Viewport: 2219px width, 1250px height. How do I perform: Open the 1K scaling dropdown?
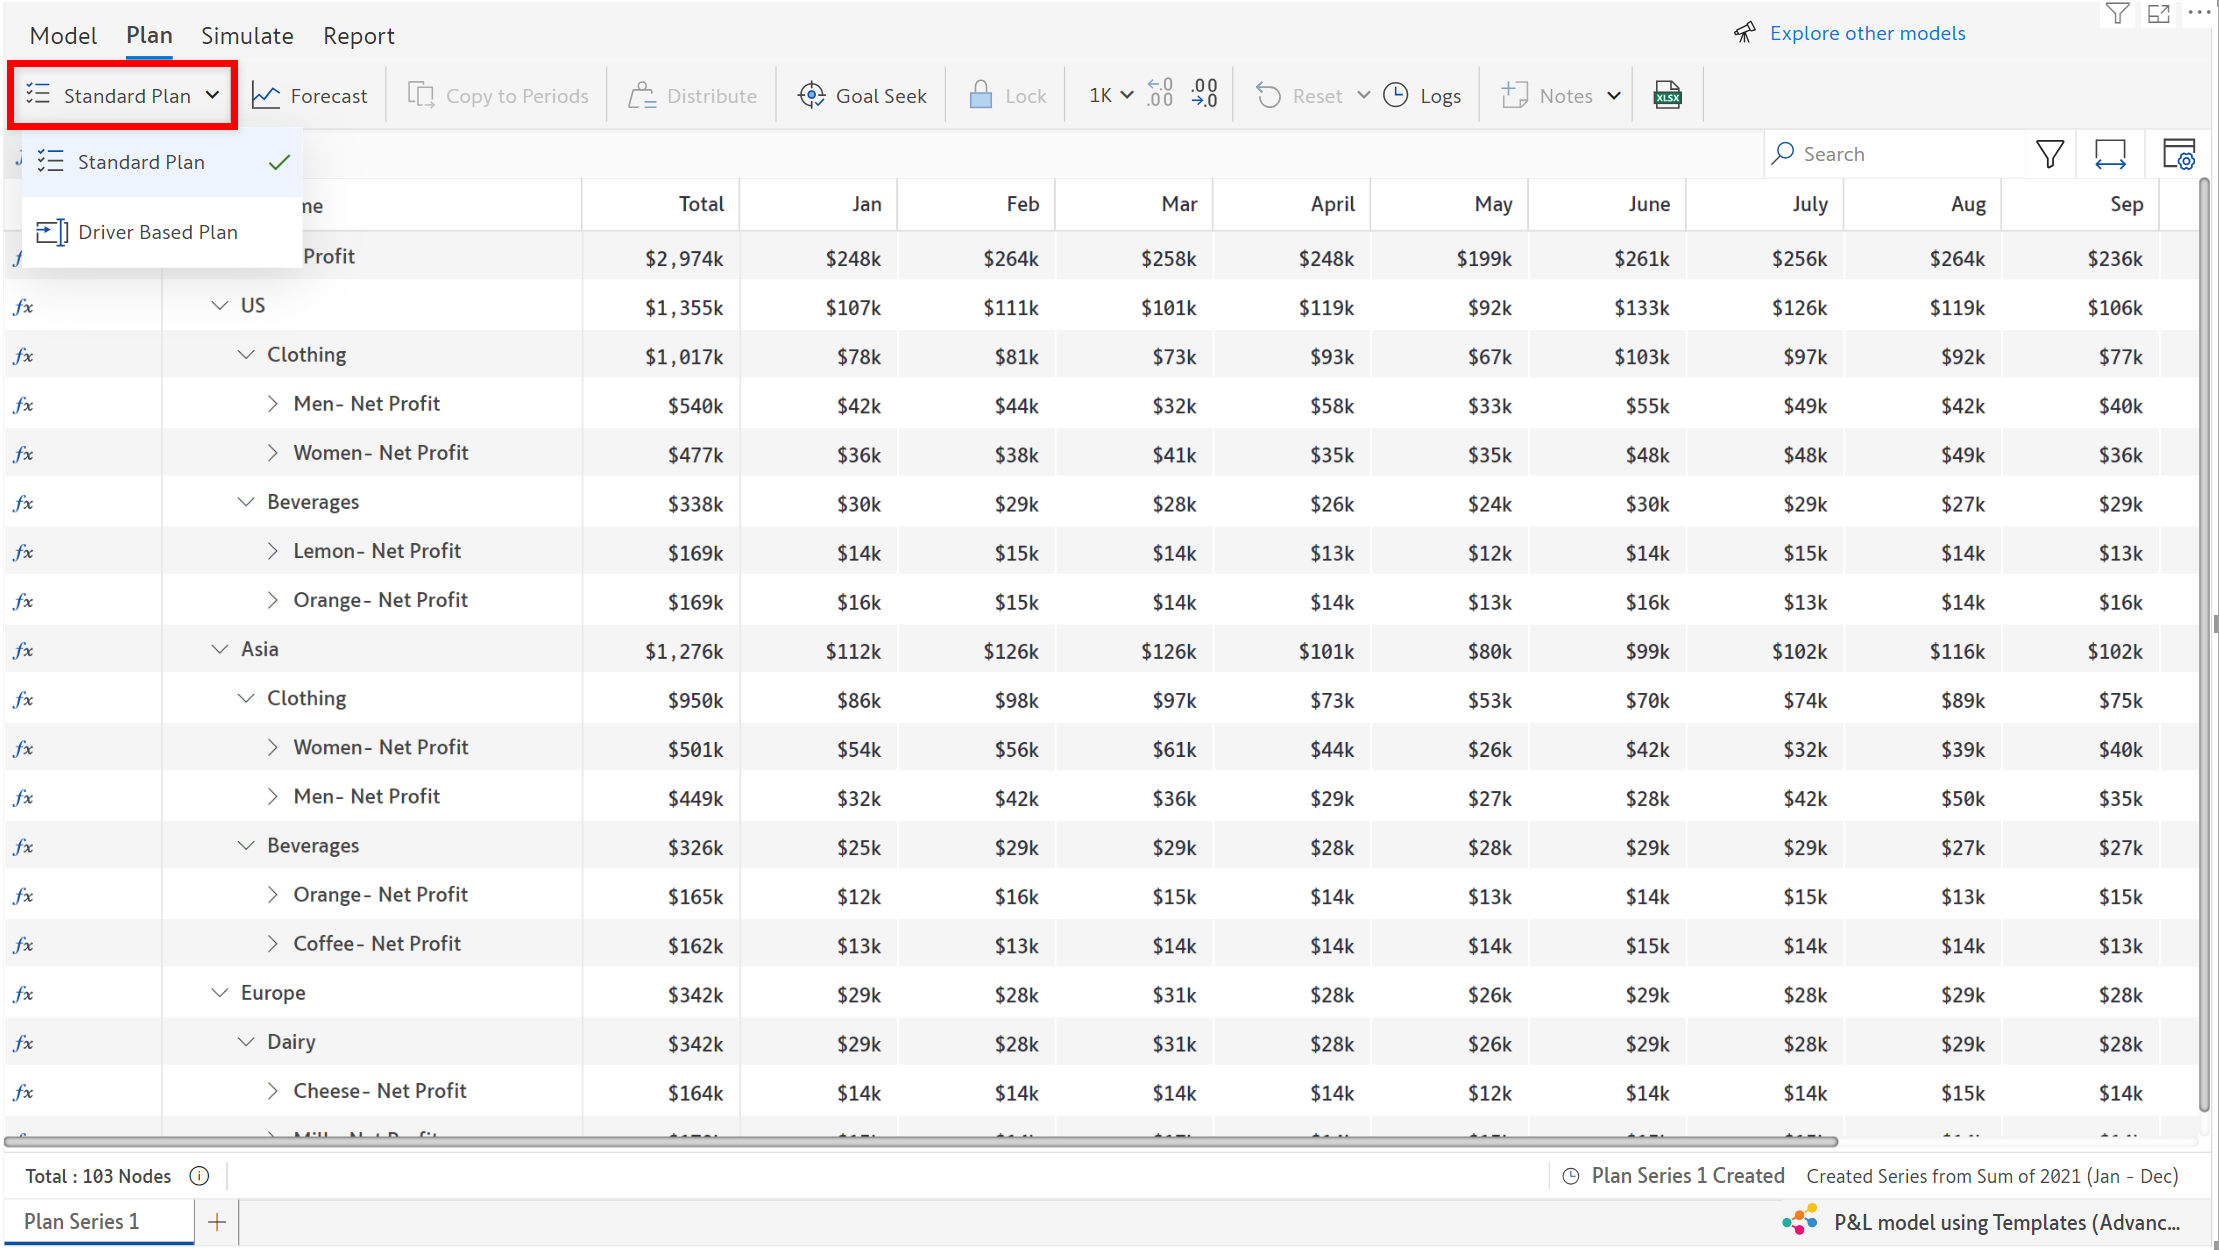click(1111, 96)
